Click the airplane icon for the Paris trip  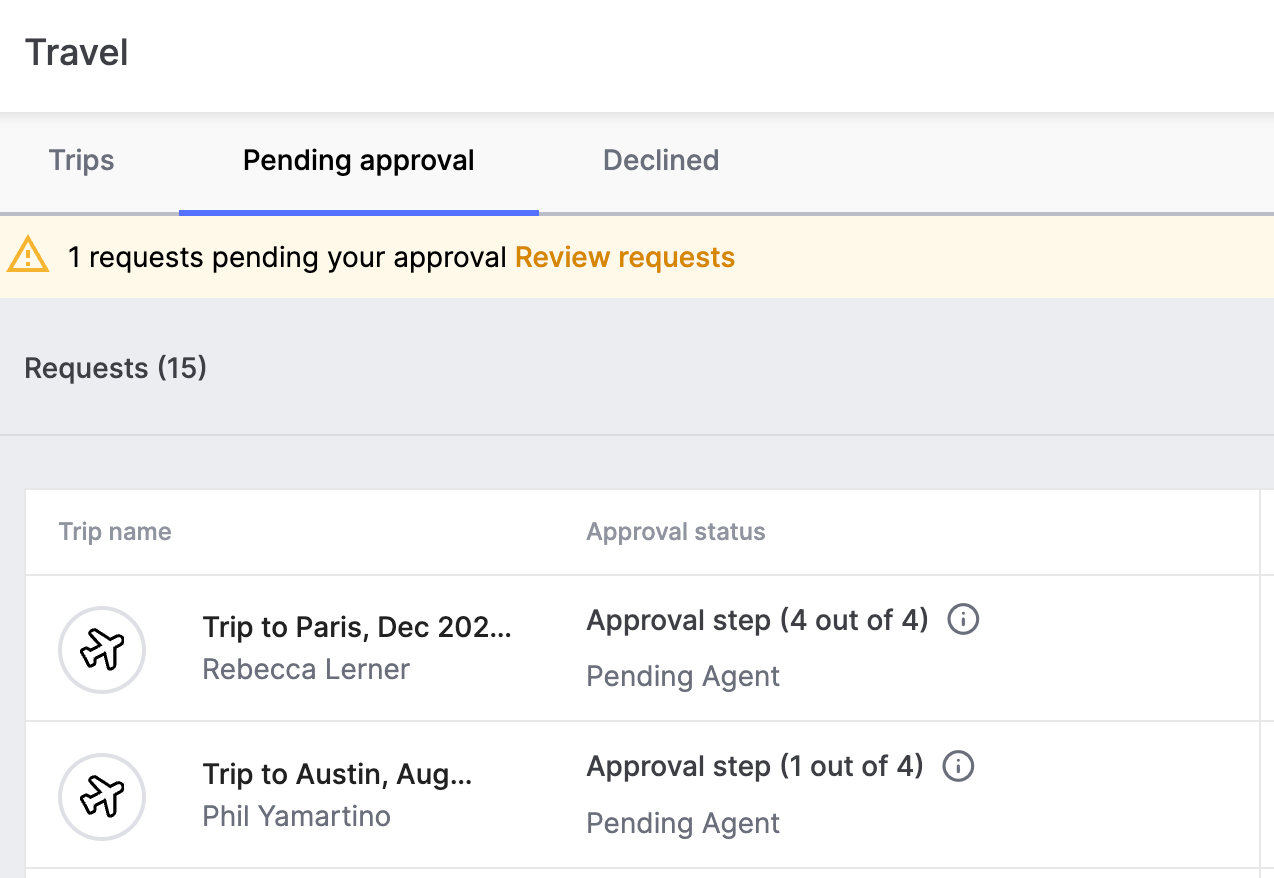(102, 650)
